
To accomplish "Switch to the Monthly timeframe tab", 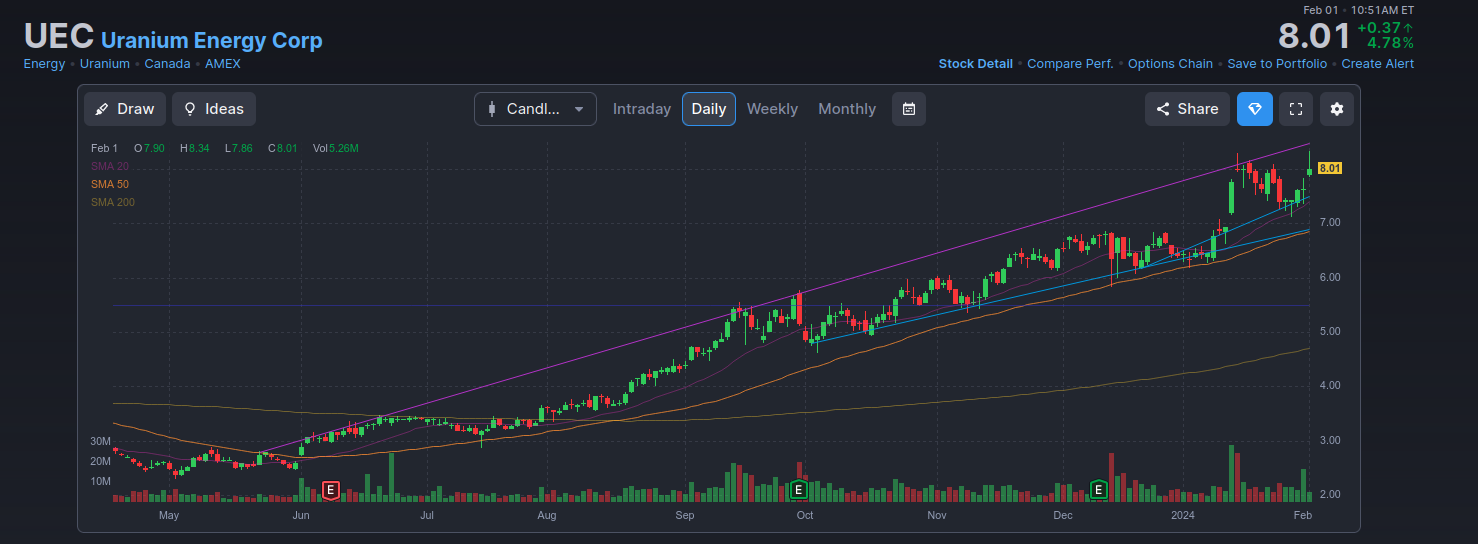I will 847,109.
